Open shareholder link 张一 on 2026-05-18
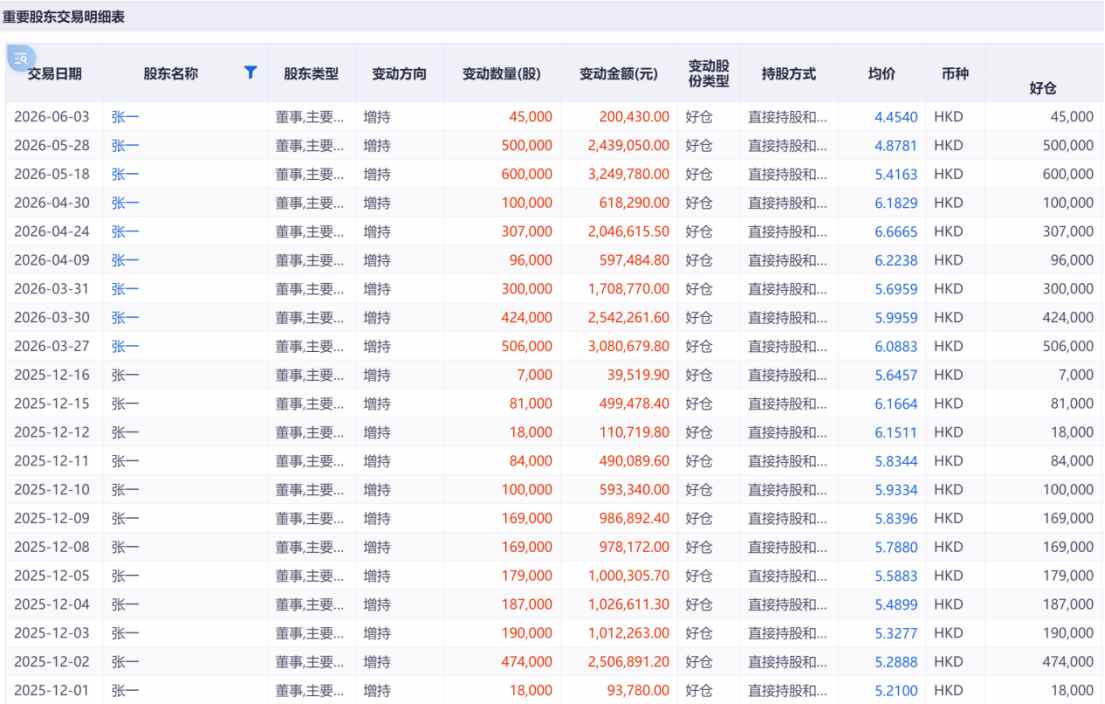 (x=125, y=174)
